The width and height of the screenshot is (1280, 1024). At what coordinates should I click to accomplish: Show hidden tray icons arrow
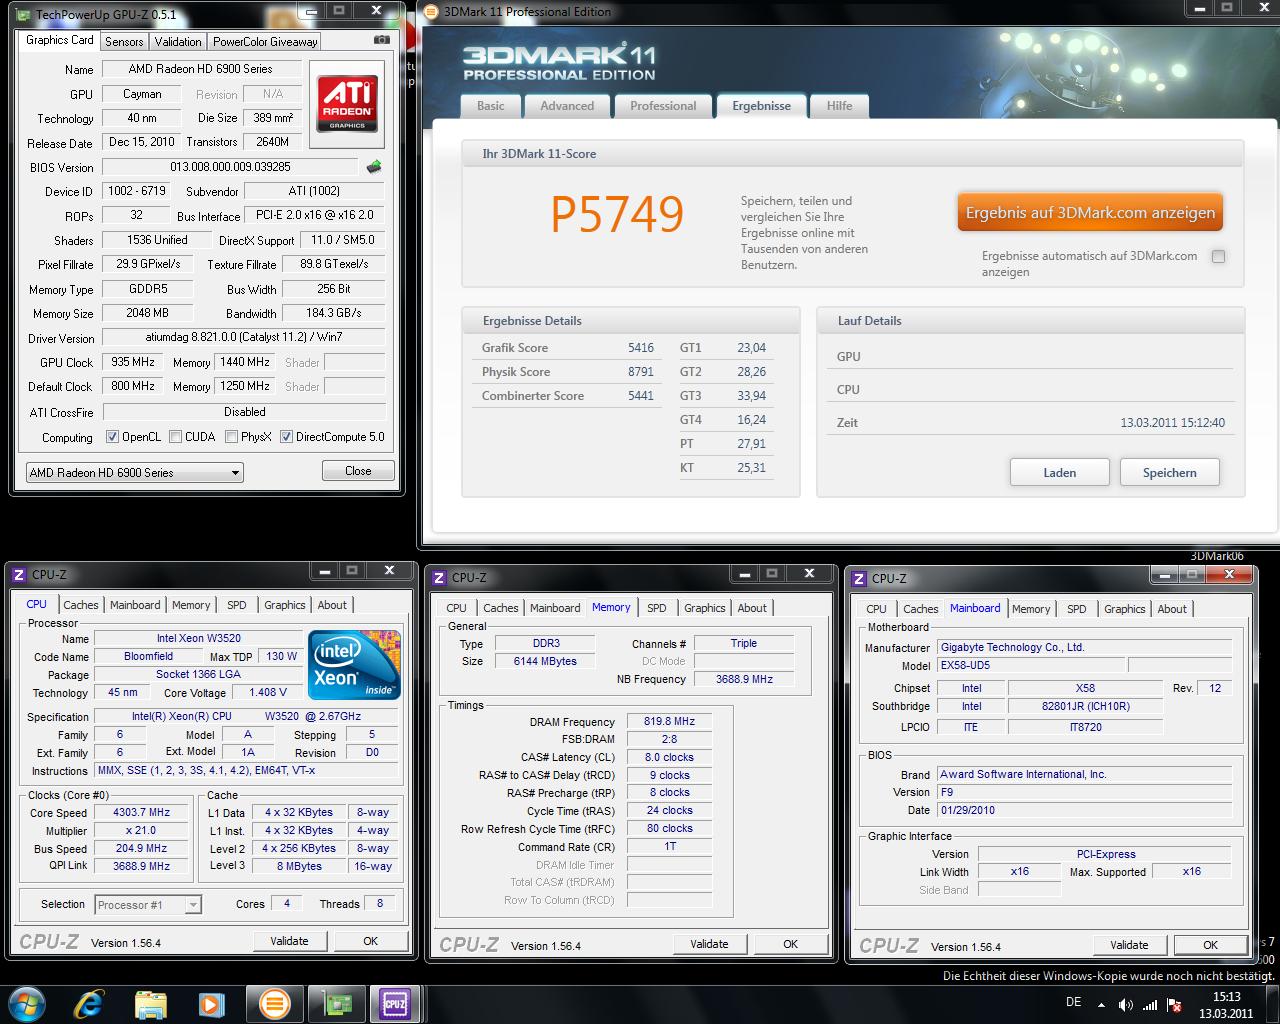1102,1004
